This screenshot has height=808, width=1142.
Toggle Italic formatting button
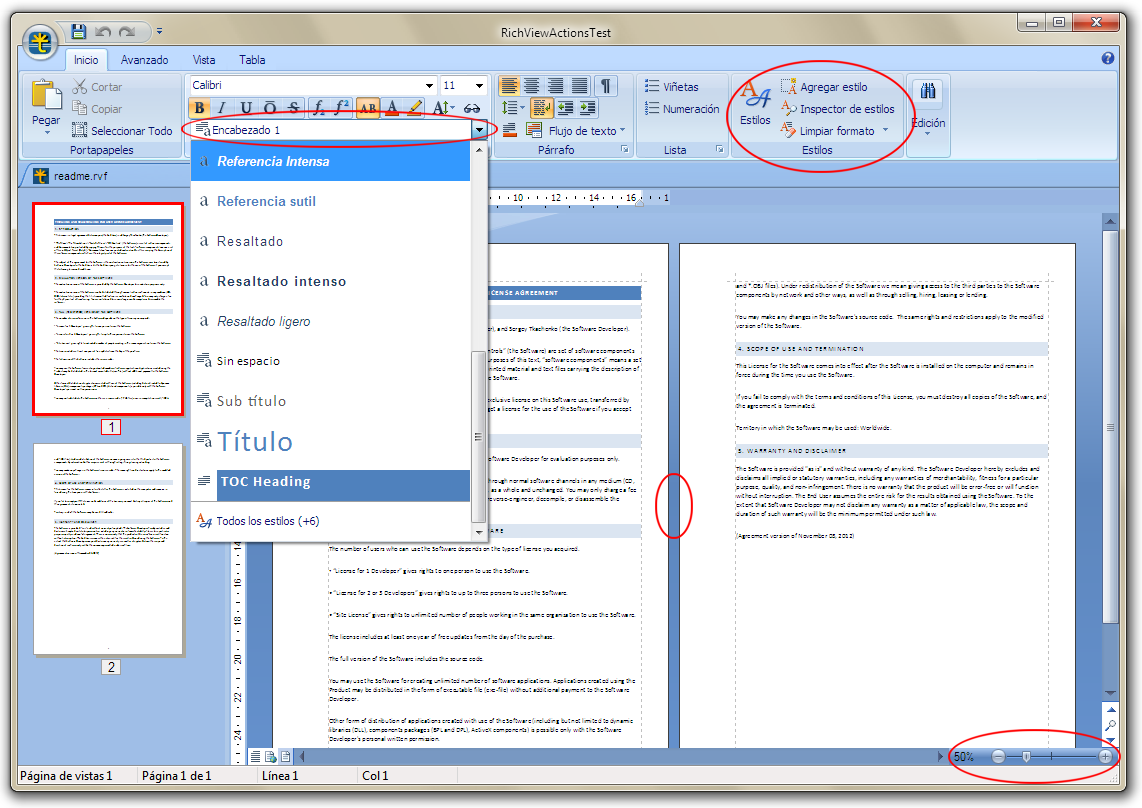pyautogui.click(x=222, y=108)
